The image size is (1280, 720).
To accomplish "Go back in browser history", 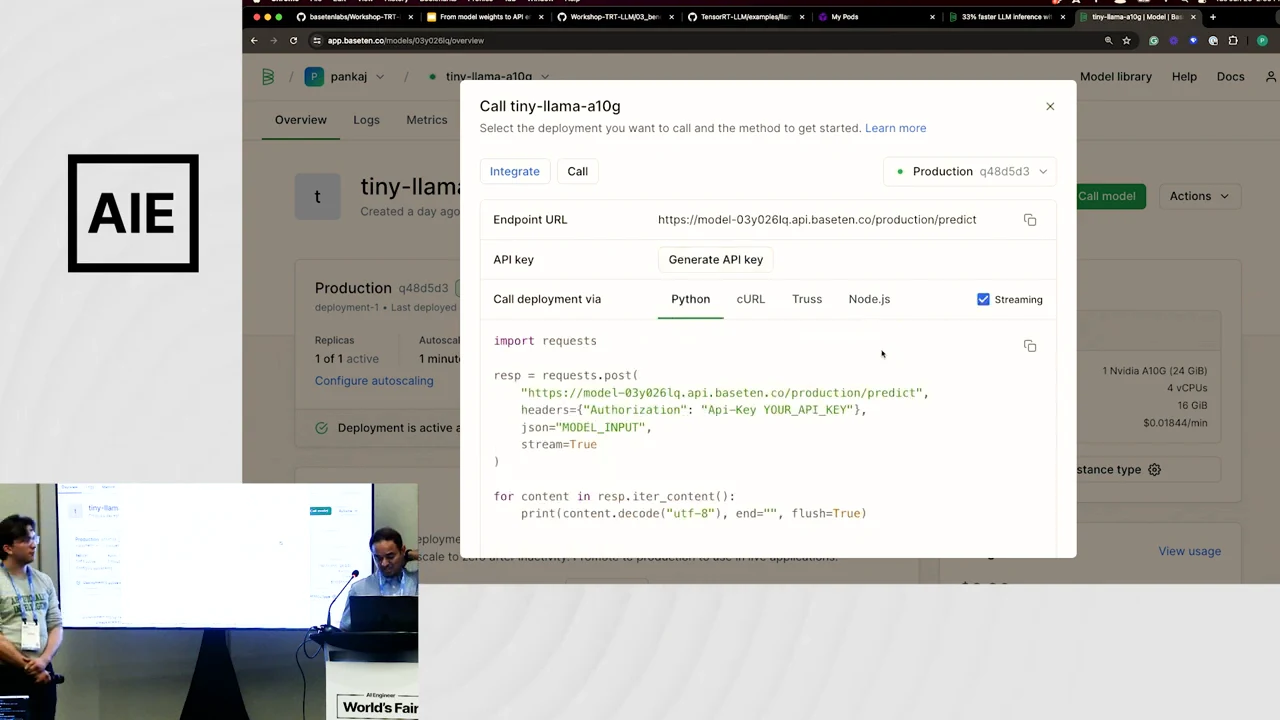I will click(x=254, y=41).
